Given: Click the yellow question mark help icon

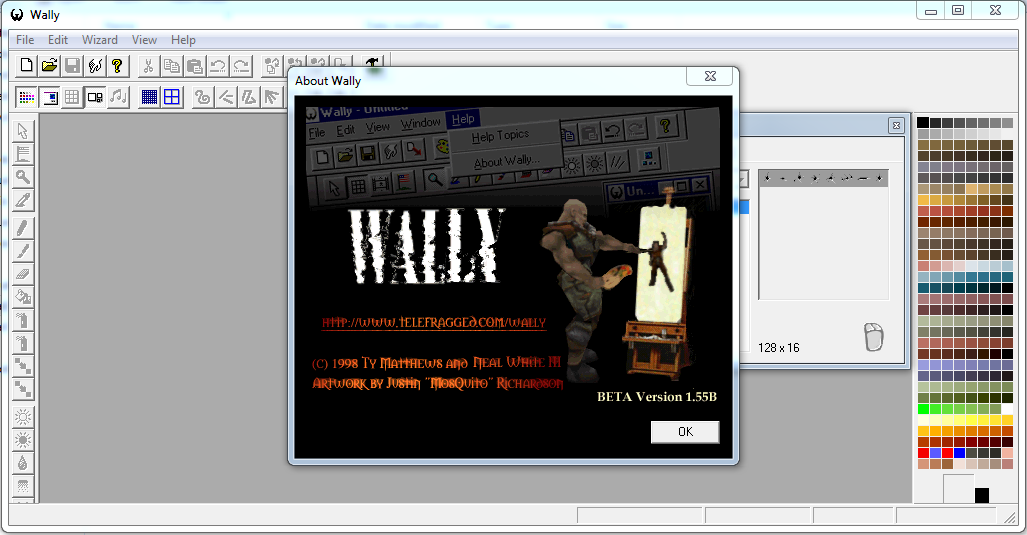Looking at the screenshot, I should pyautogui.click(x=117, y=65).
